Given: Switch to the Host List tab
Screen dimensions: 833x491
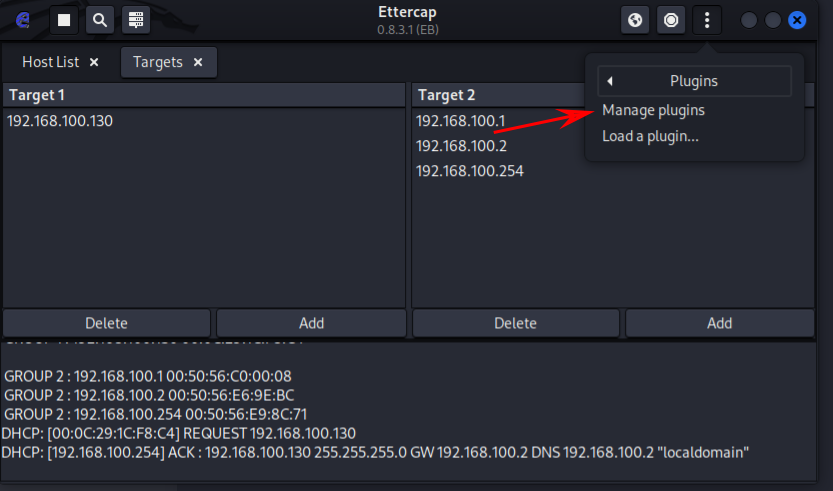Looking at the screenshot, I should (x=50, y=62).
